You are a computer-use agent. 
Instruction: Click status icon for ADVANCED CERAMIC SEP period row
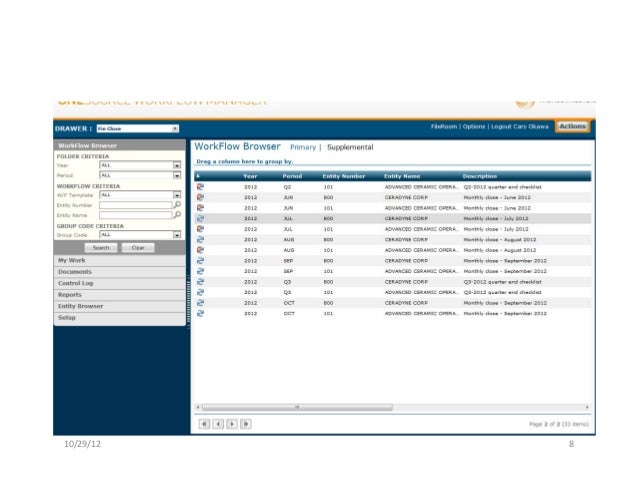click(x=200, y=271)
